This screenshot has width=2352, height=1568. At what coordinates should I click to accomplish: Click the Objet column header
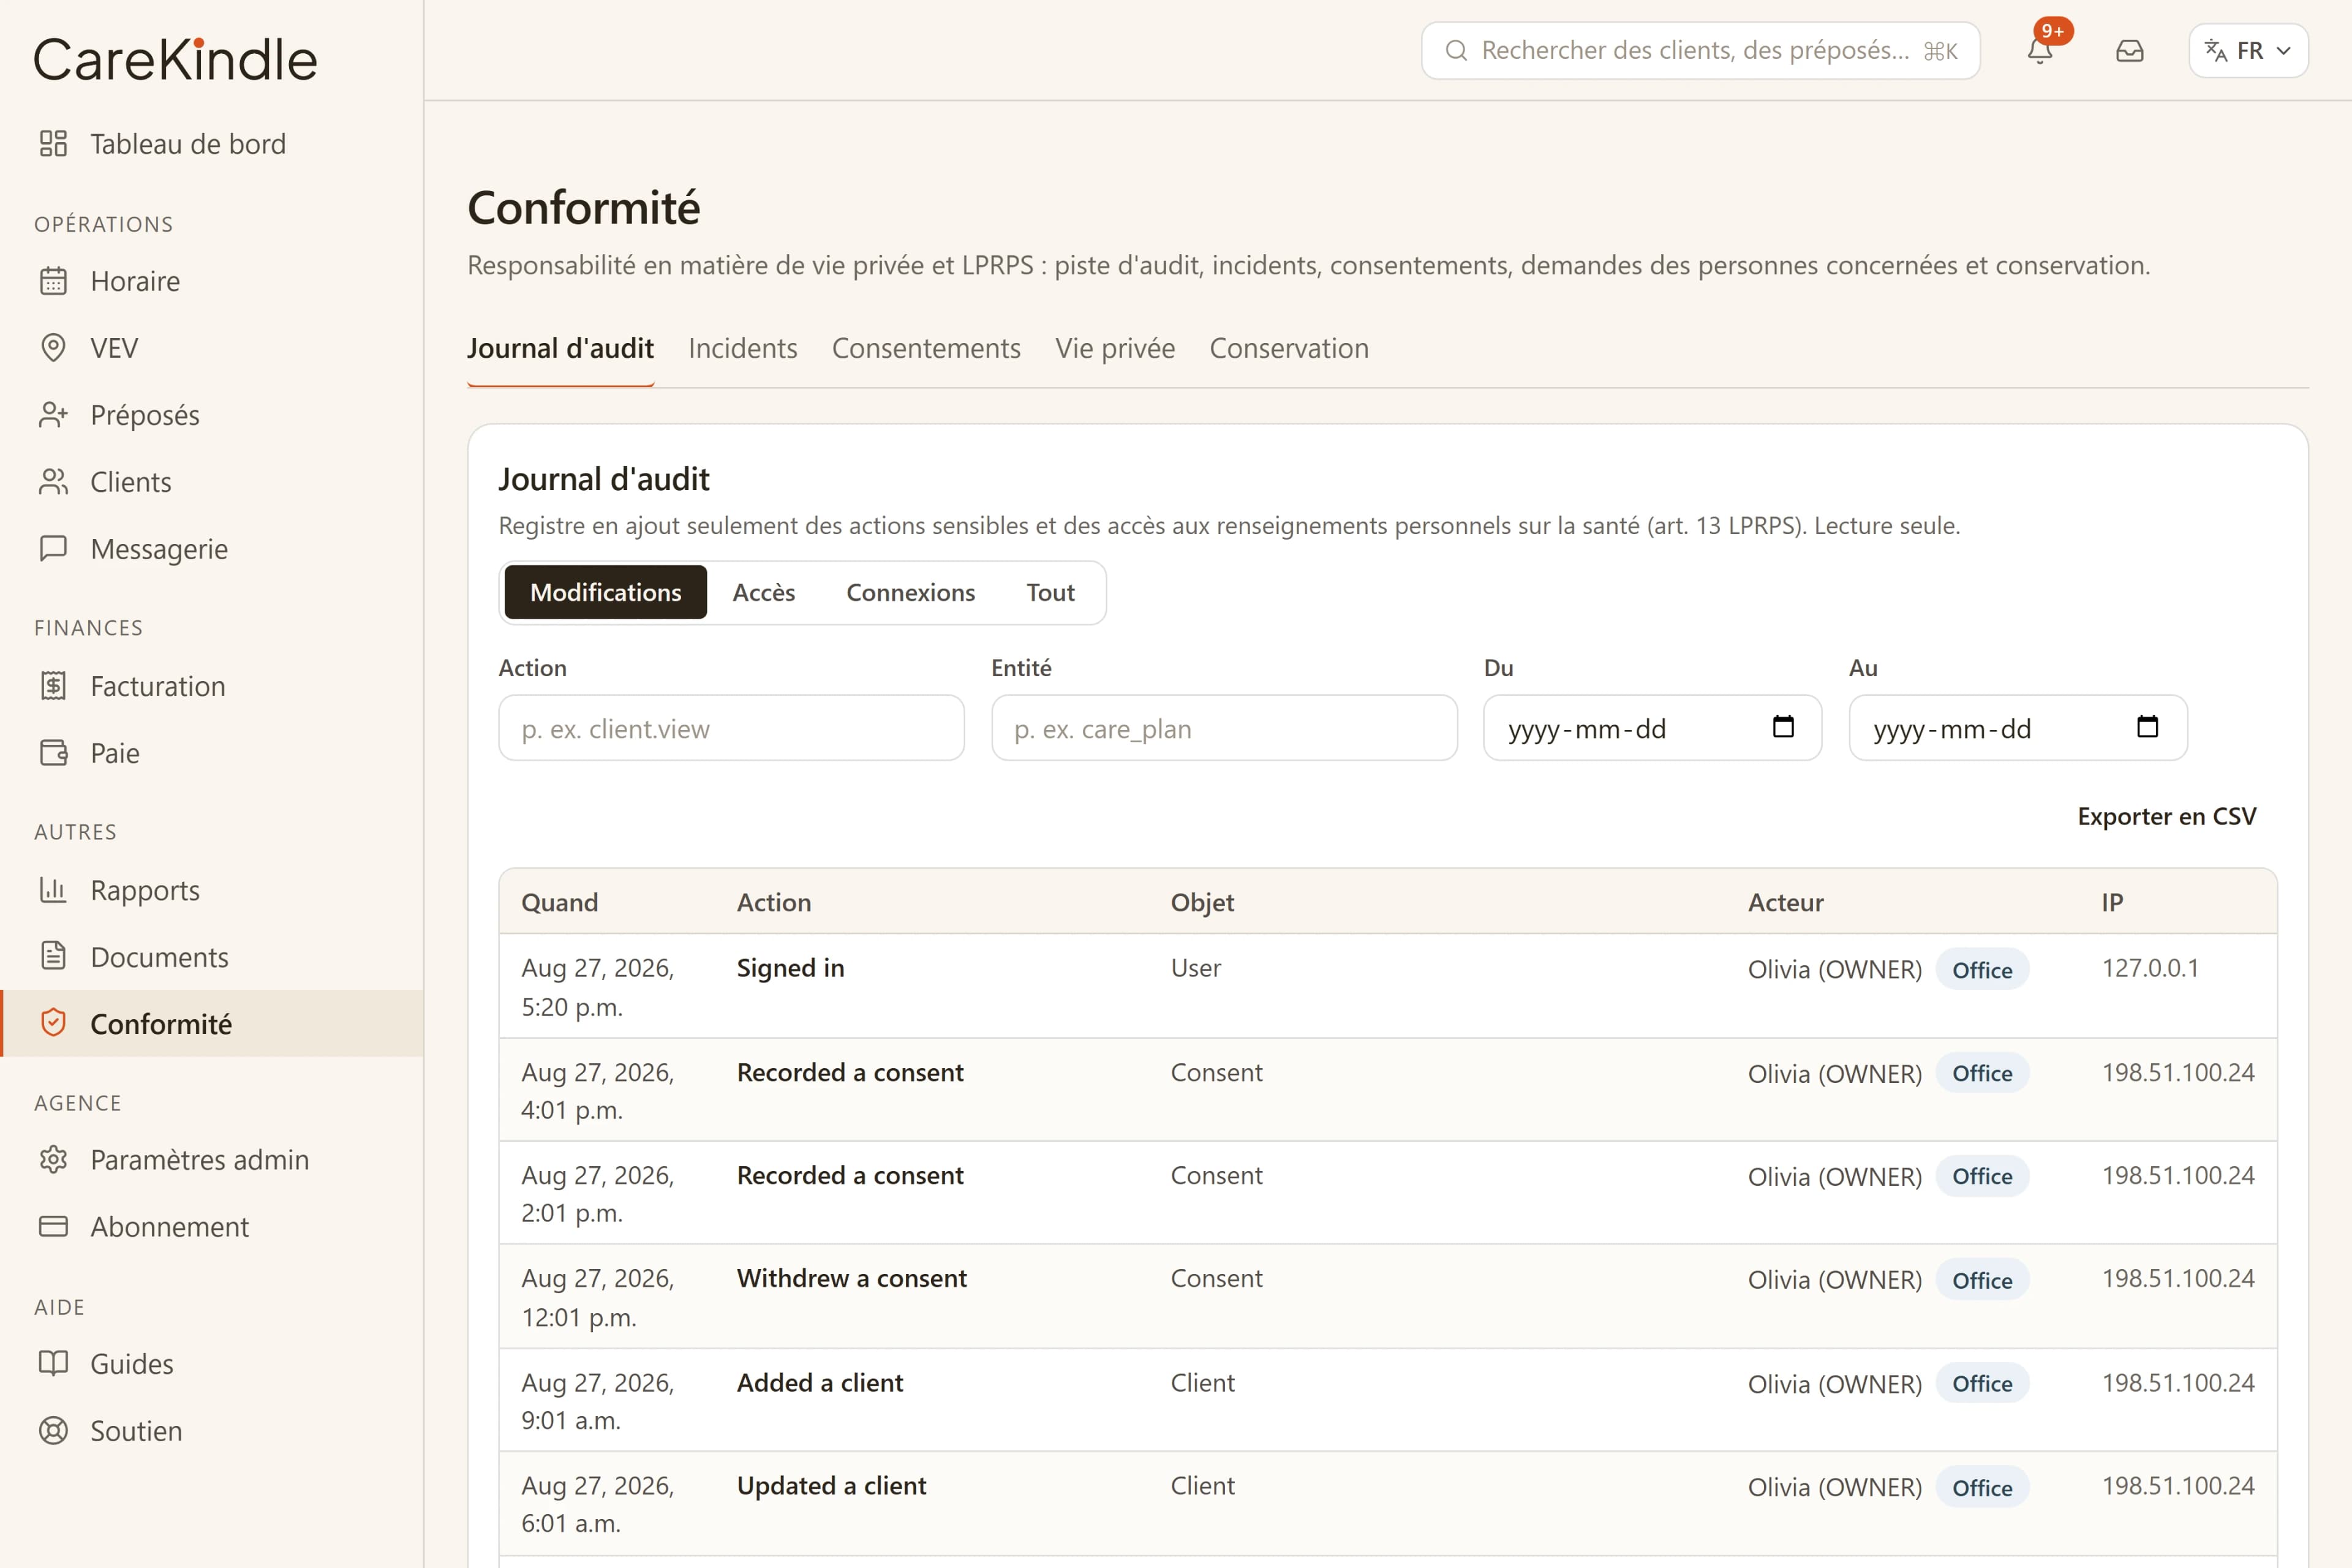[1202, 902]
